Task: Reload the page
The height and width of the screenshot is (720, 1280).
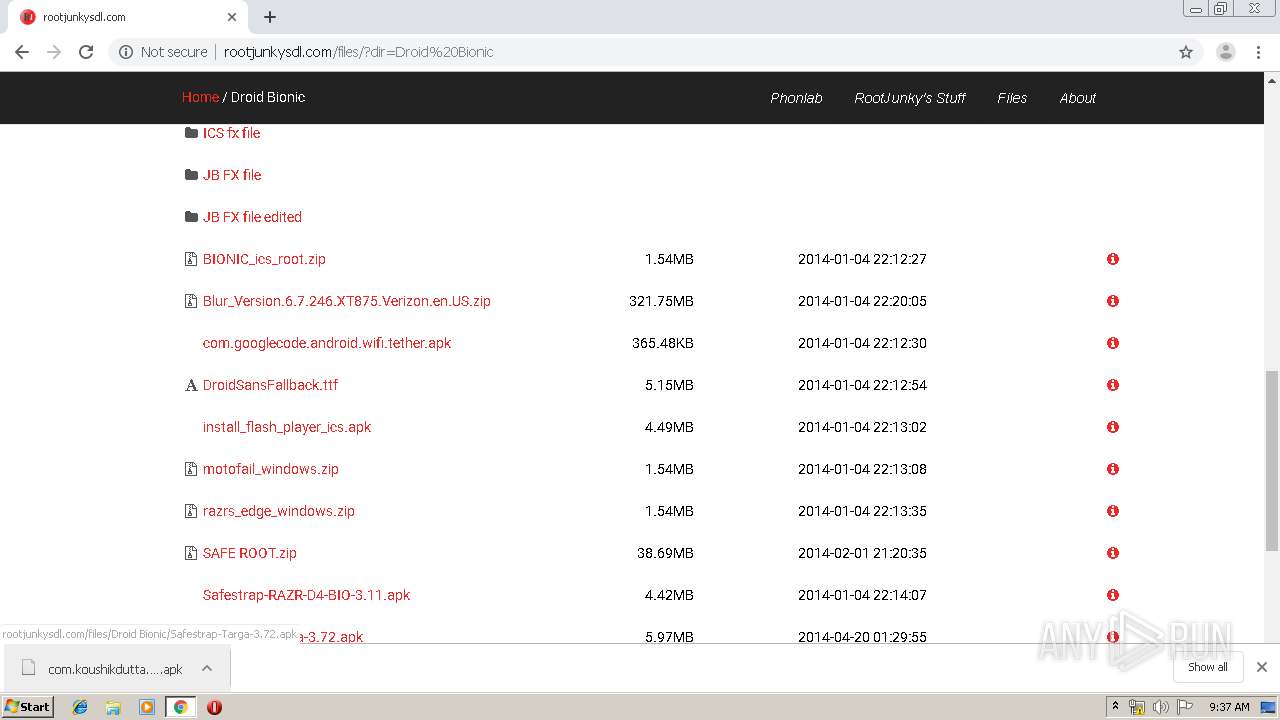Action: point(86,52)
